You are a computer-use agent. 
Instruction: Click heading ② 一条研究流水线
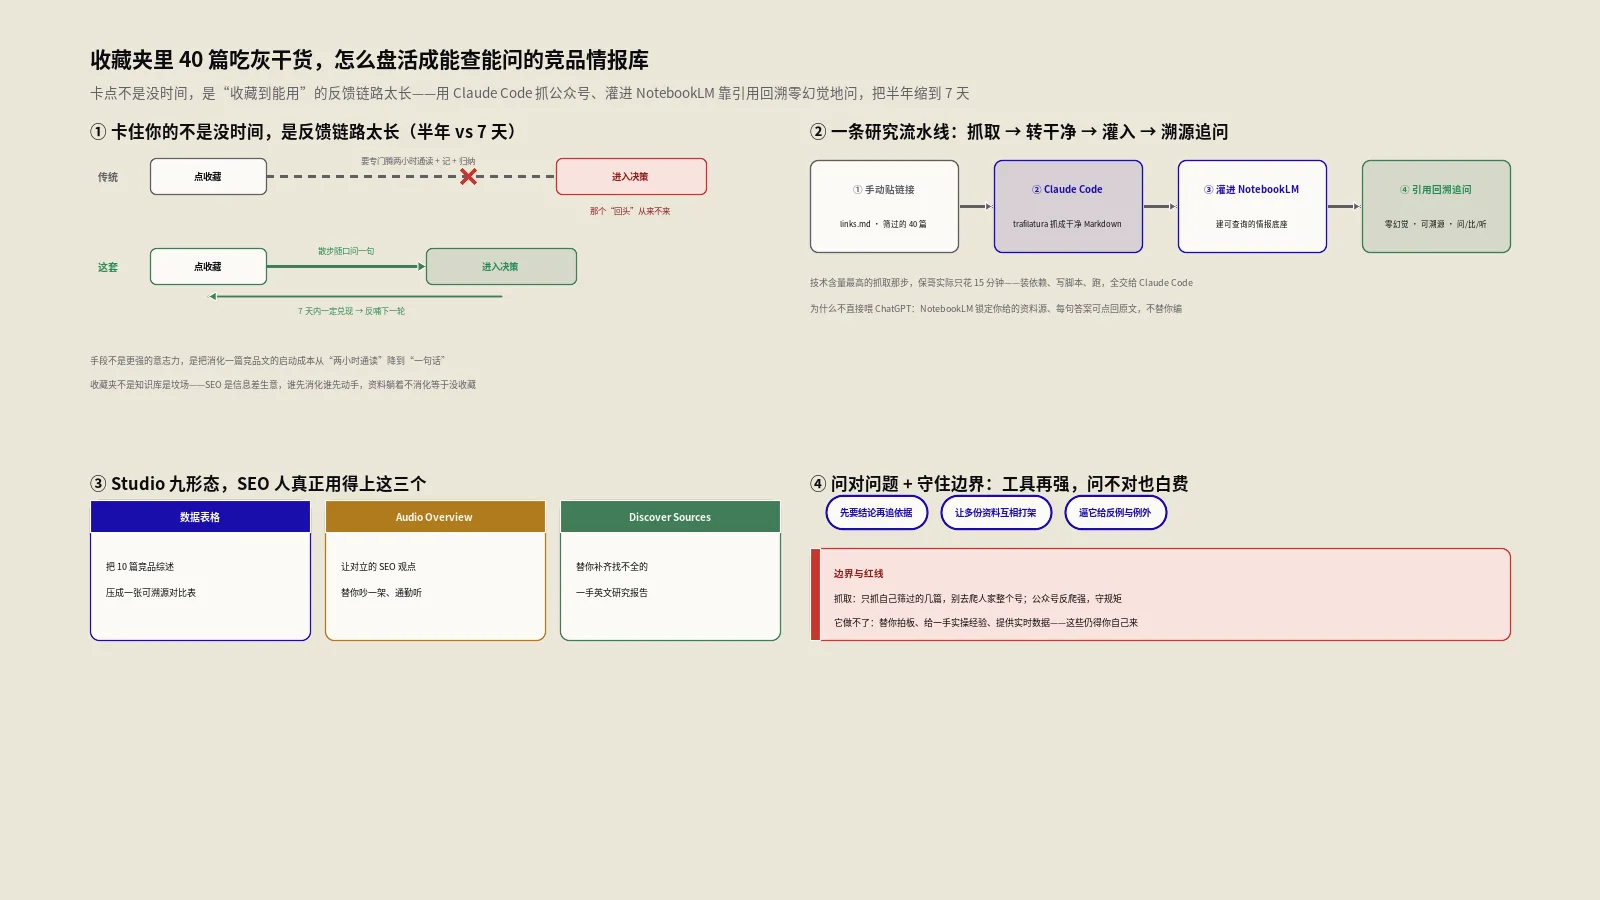pyautogui.click(x=1019, y=132)
